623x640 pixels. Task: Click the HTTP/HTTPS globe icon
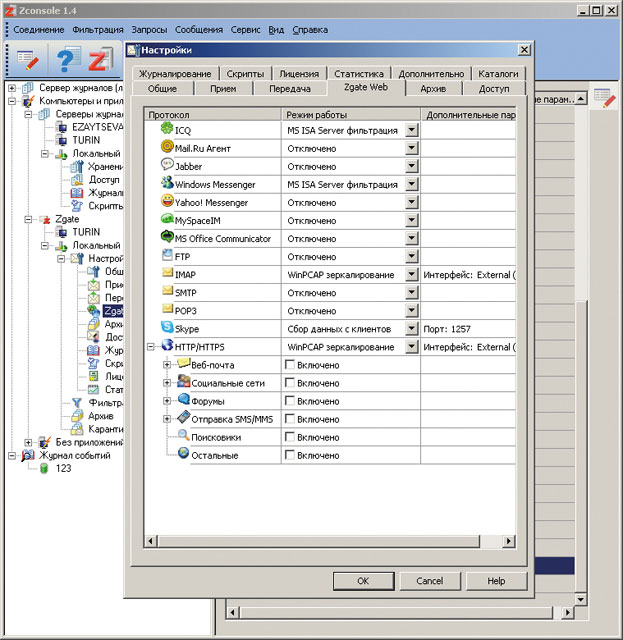tap(167, 345)
